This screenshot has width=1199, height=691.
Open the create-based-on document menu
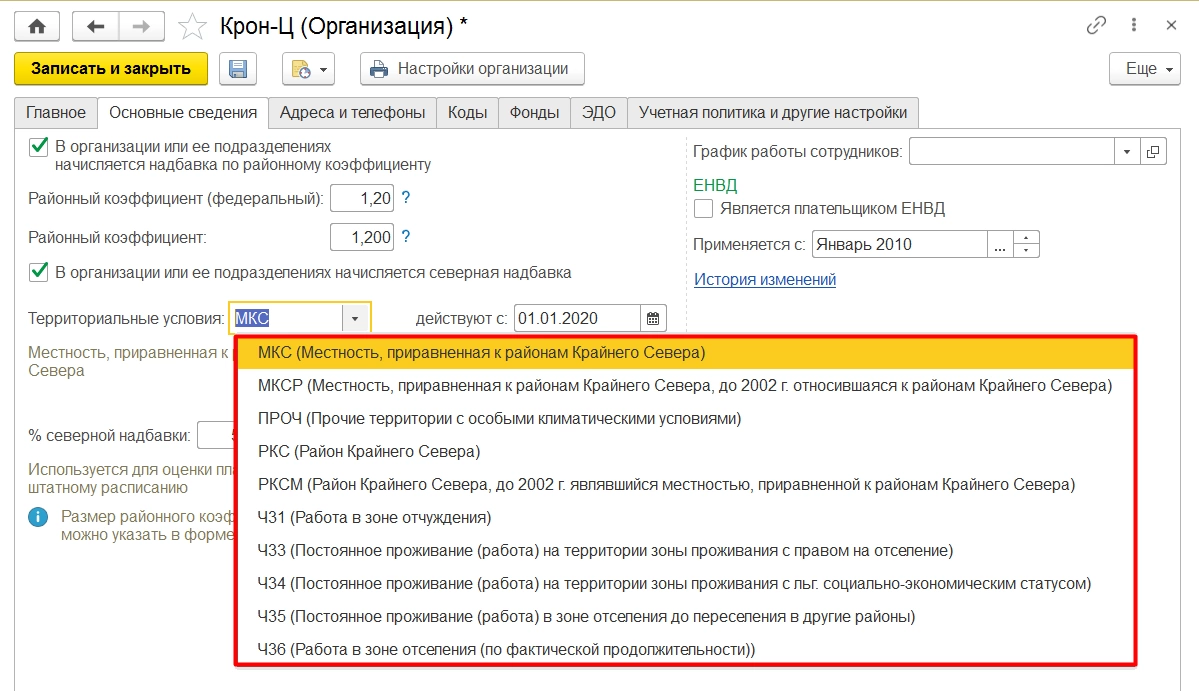308,69
